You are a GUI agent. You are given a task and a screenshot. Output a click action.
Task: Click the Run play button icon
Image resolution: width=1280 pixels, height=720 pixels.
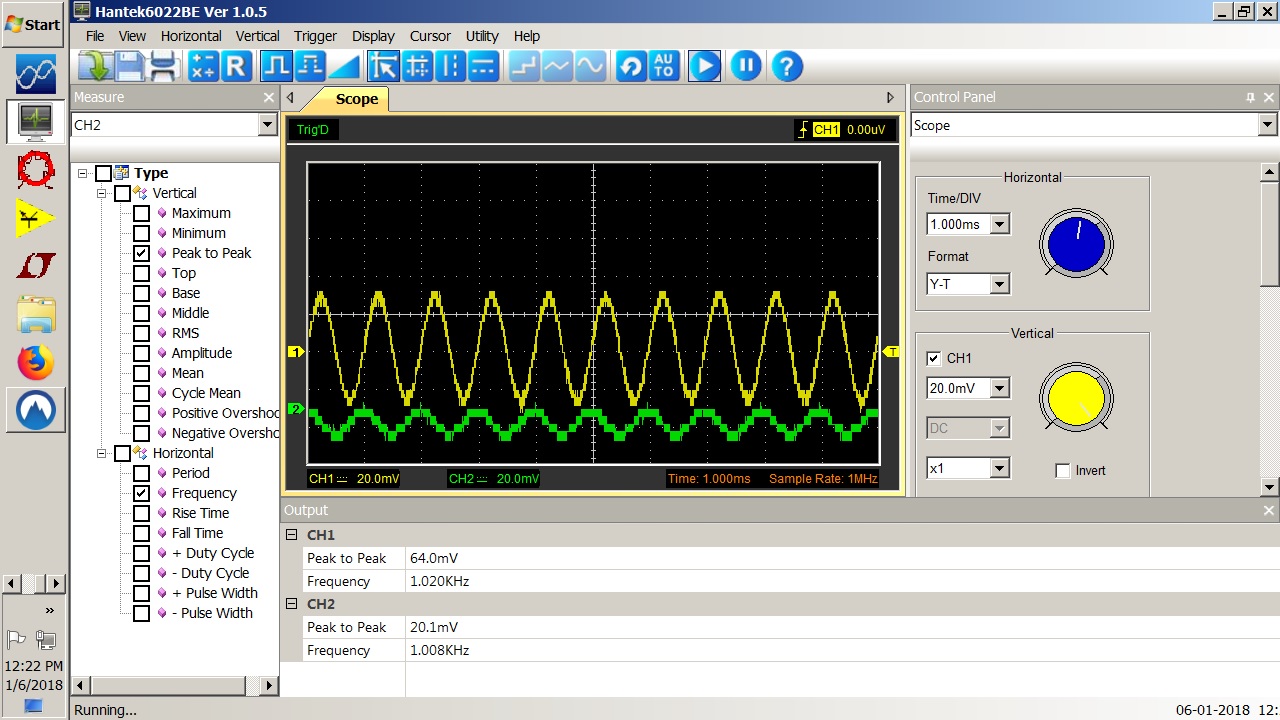704,66
